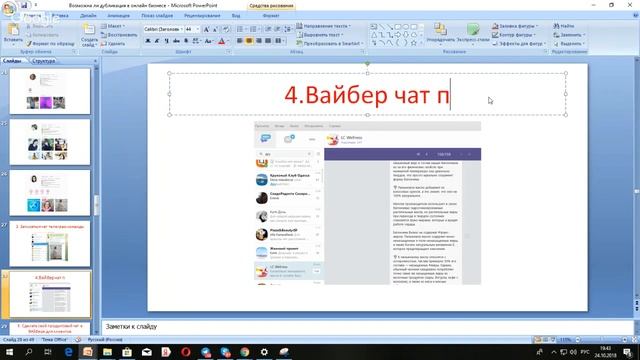This screenshot has width=640, height=360.
Task: Open the View (Вид) ribbon tab
Action: pyautogui.click(x=236, y=16)
